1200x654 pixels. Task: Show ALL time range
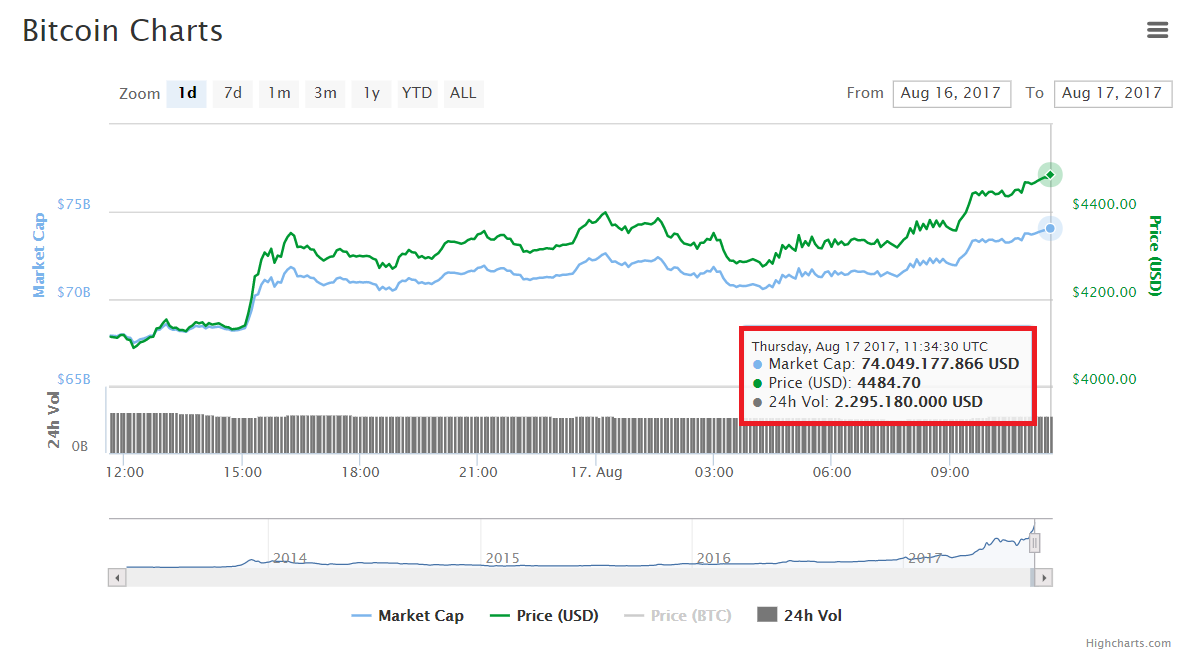463,93
